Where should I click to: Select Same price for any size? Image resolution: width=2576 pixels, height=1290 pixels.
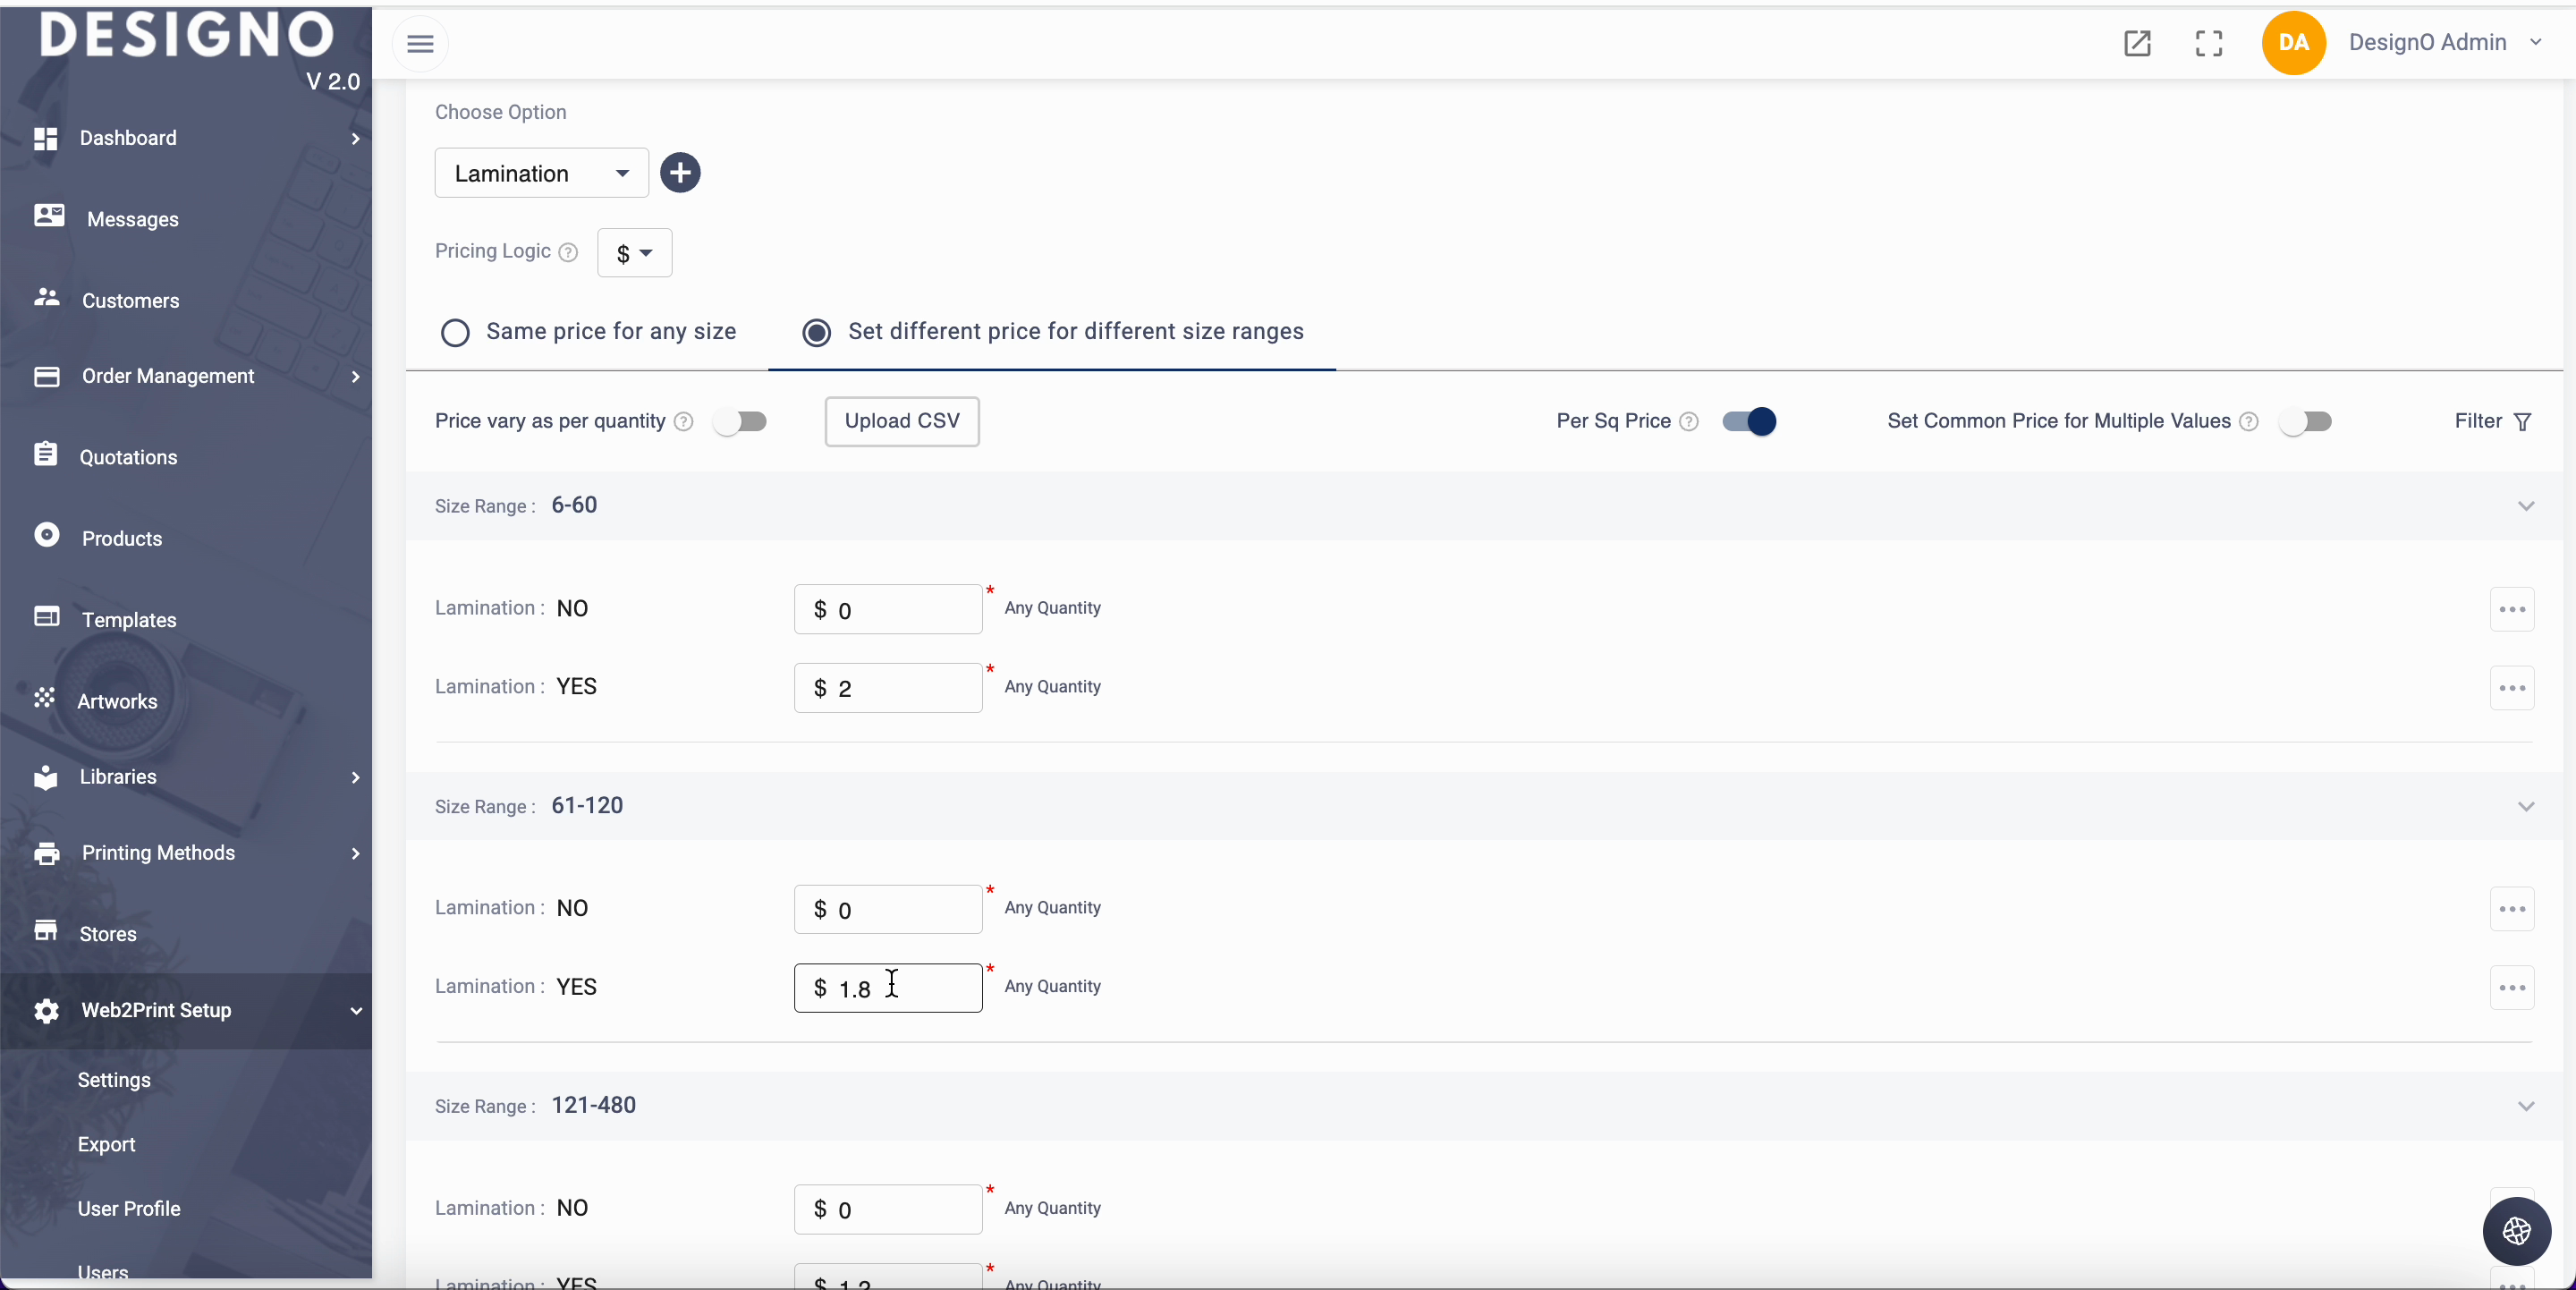click(x=456, y=332)
